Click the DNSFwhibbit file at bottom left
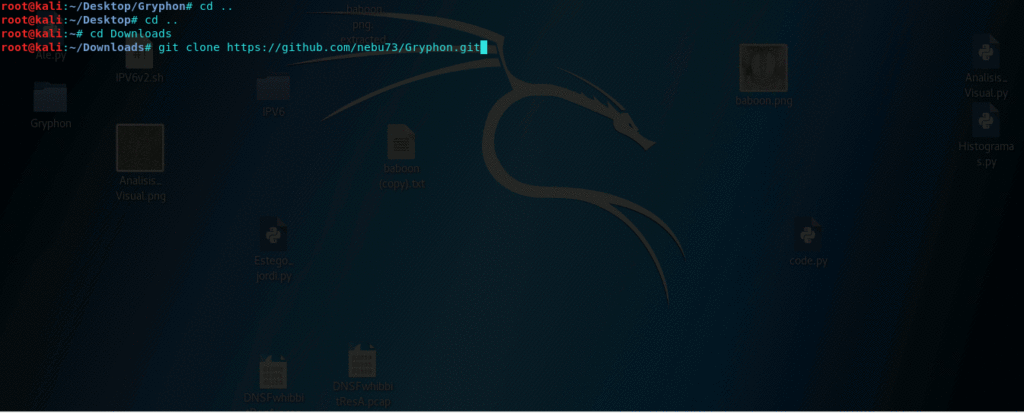The image size is (1024, 413). click(273, 374)
